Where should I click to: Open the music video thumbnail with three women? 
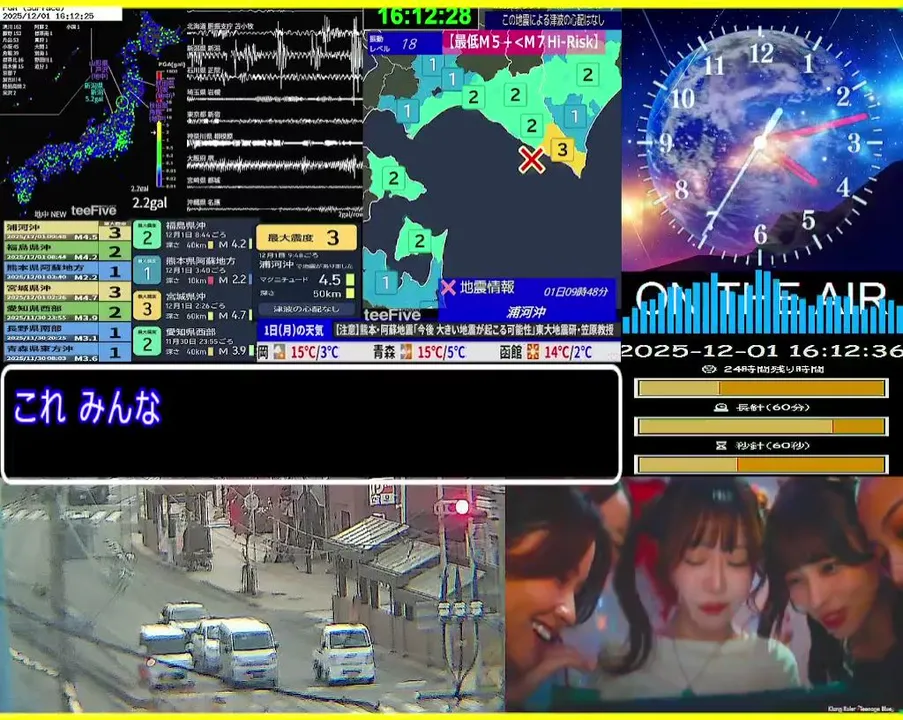[704, 596]
